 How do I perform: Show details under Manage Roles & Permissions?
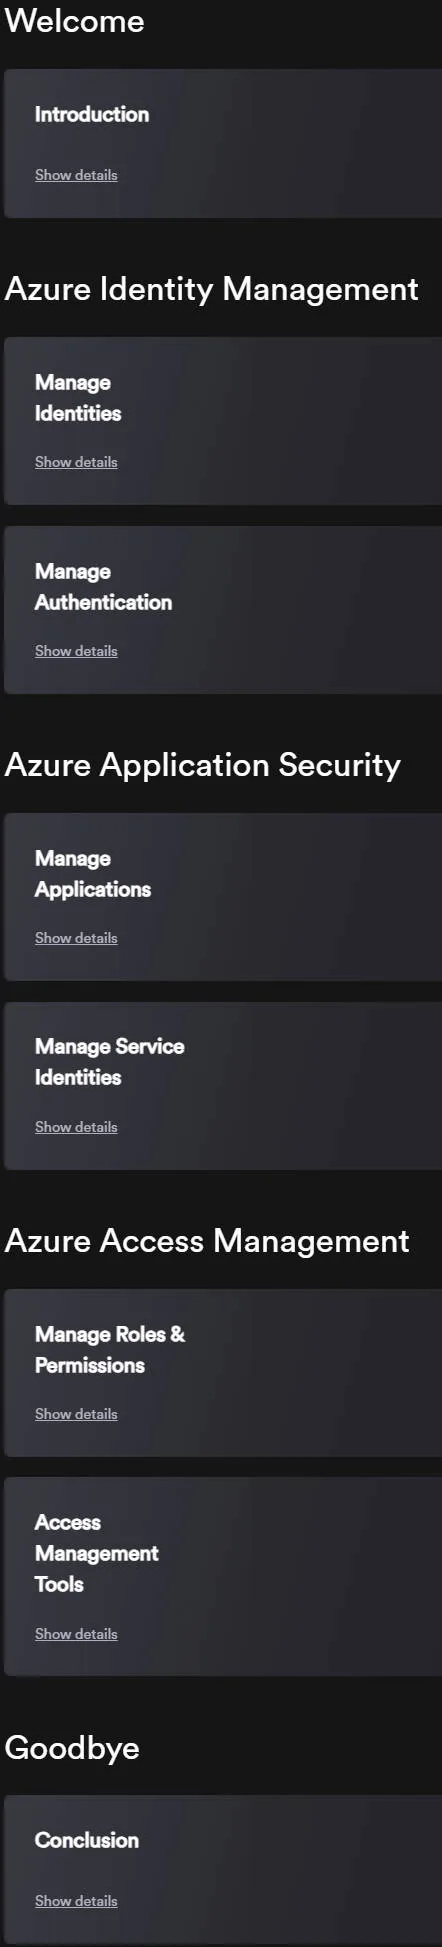[76, 1414]
